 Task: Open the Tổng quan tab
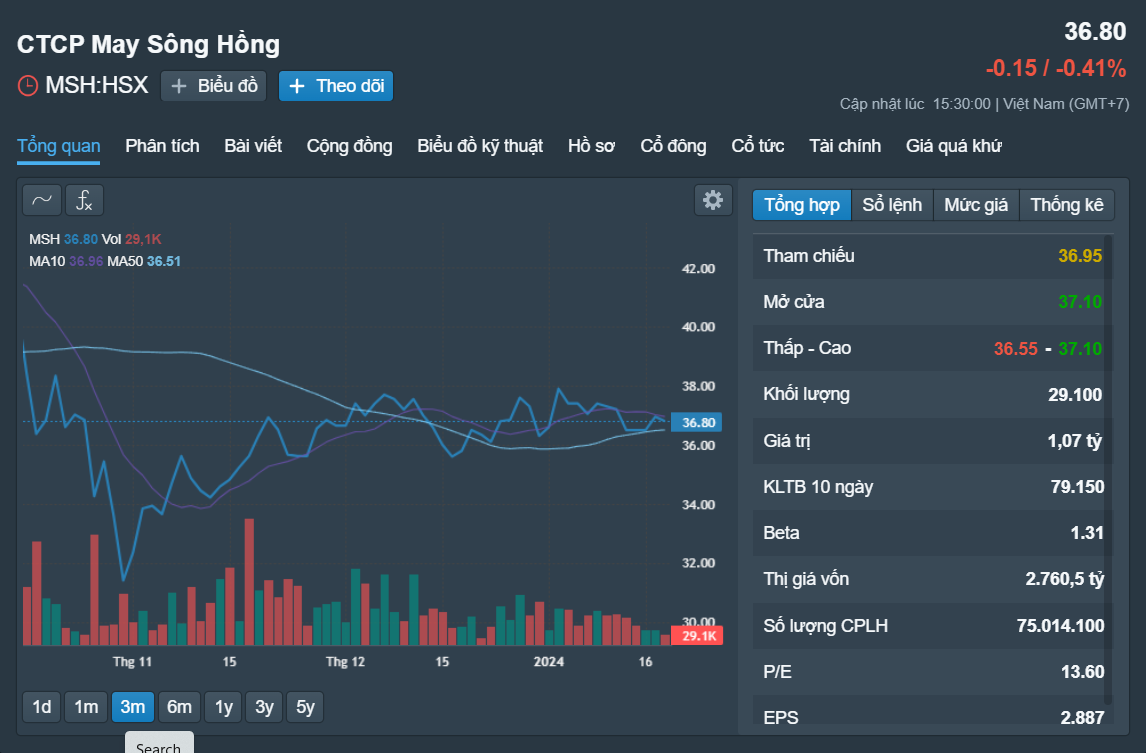pyautogui.click(x=58, y=145)
